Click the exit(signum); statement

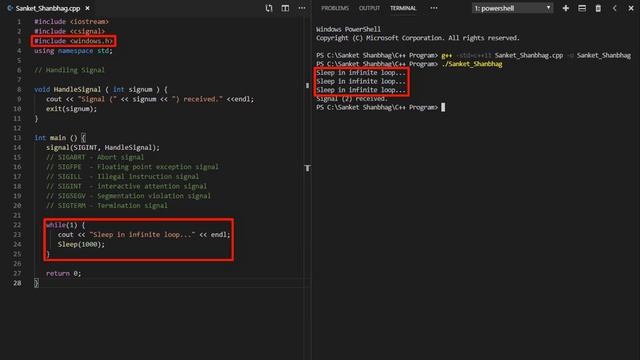[71, 109]
